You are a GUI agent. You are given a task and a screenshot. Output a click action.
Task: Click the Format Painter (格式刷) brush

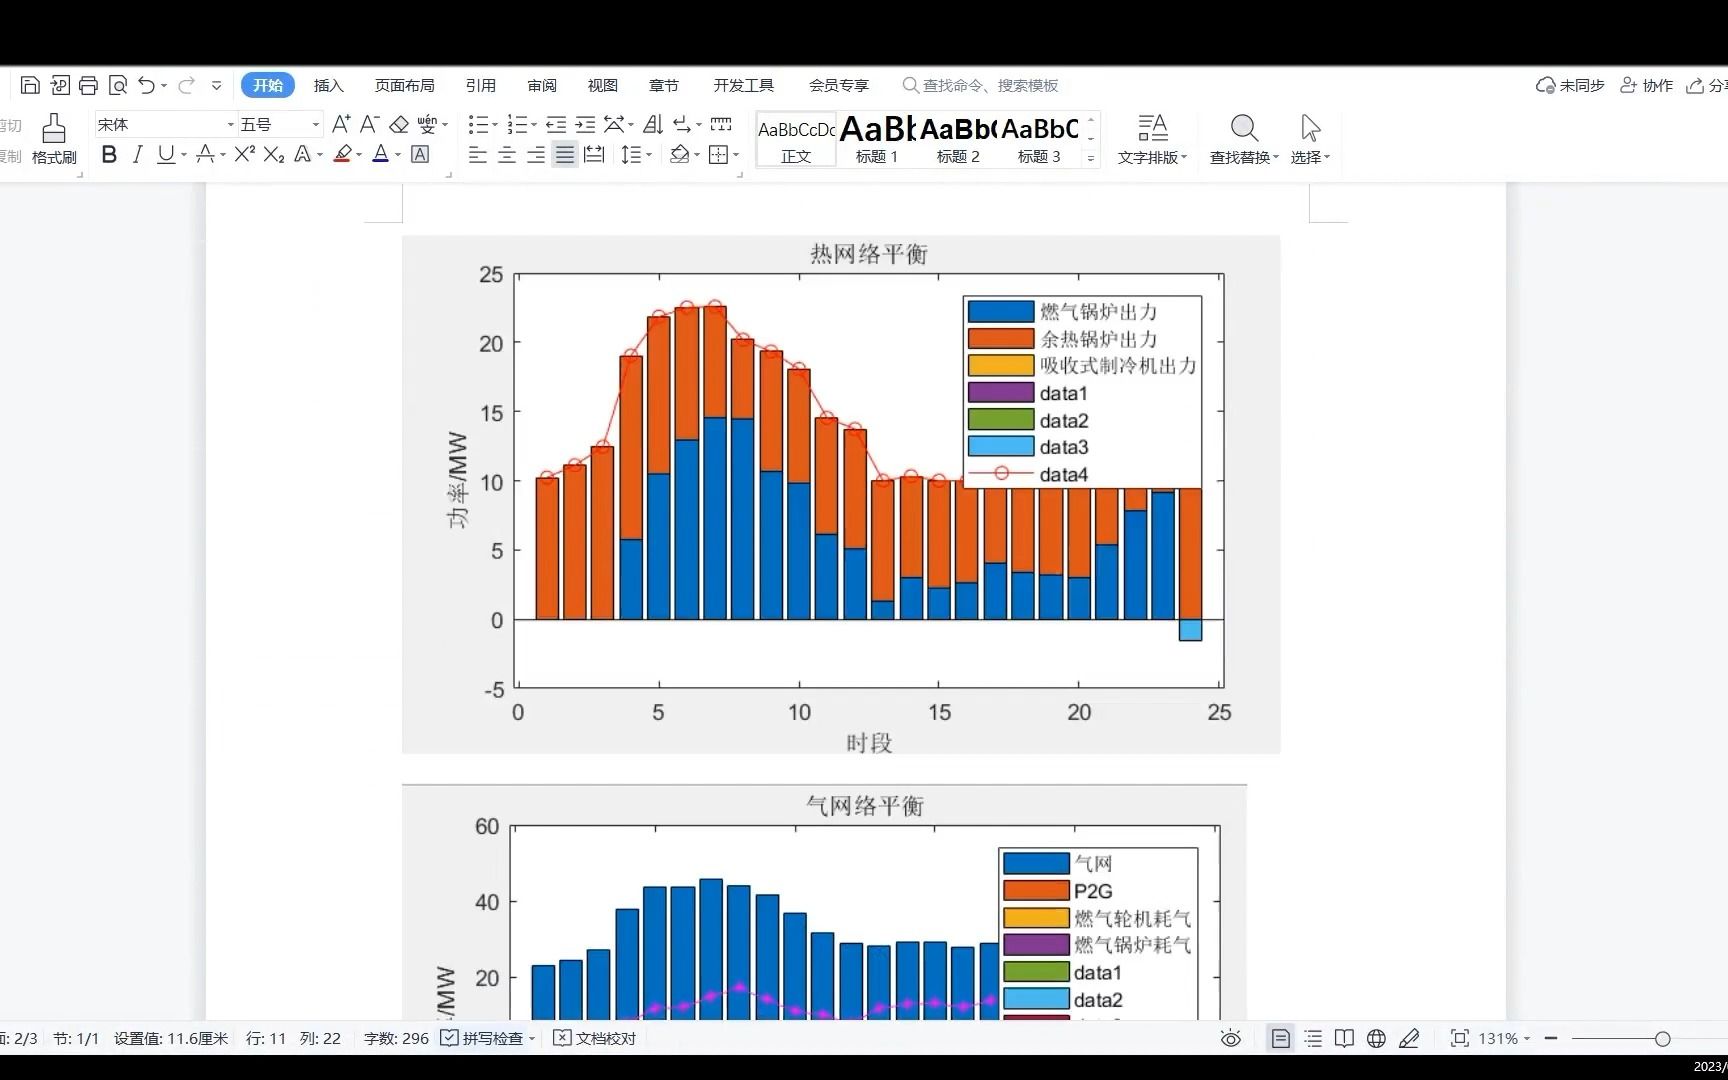click(x=54, y=139)
